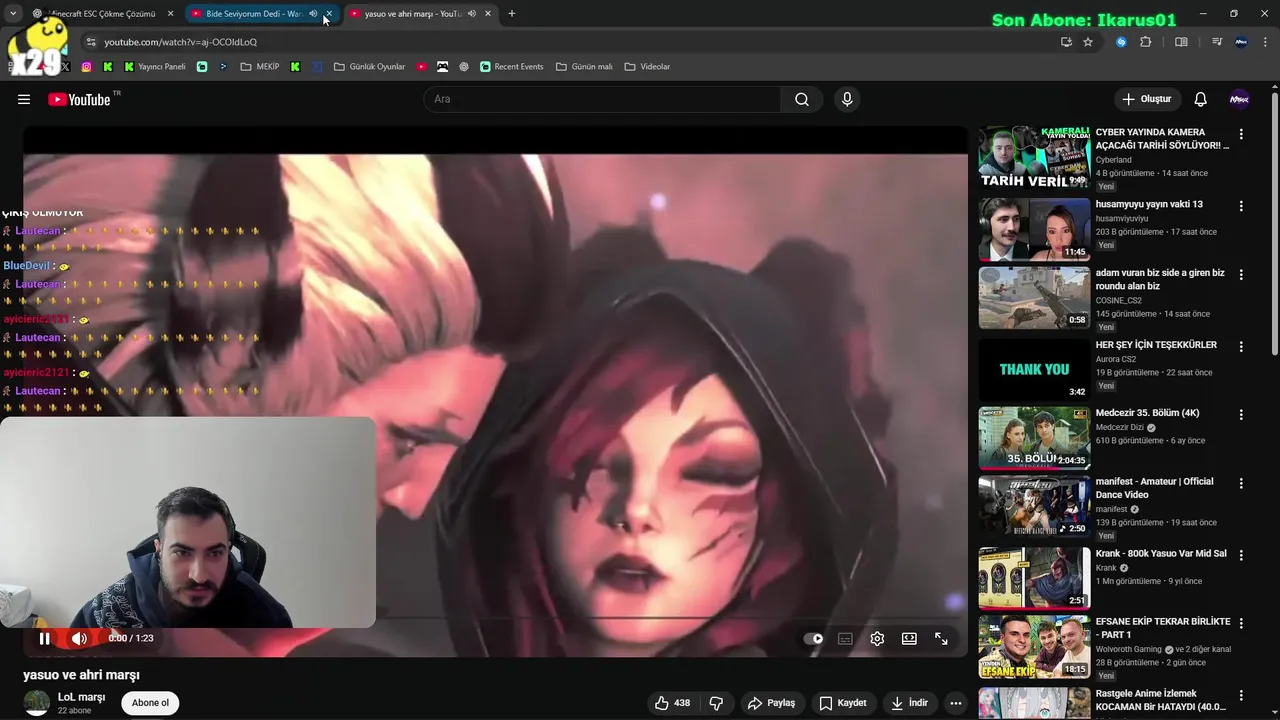This screenshot has height=720, width=1280.
Task: Download the video with İndir button
Action: pos(910,703)
